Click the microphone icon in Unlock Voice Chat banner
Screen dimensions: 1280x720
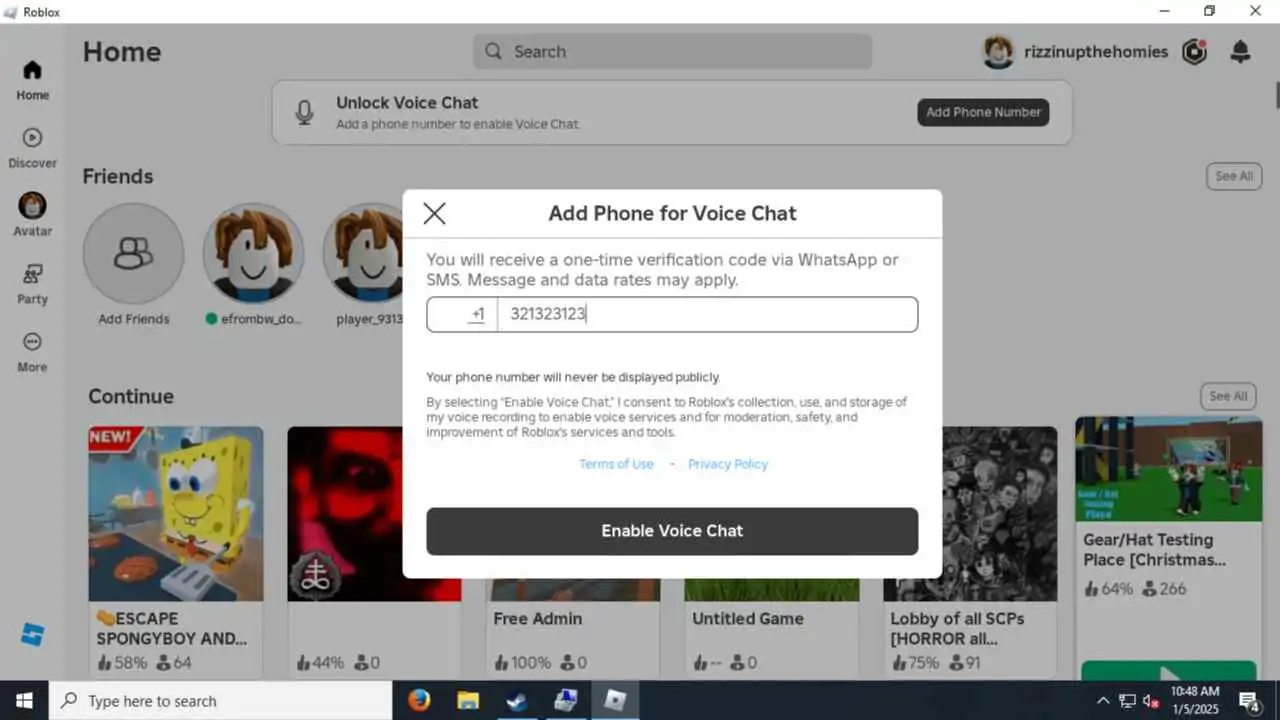305,112
